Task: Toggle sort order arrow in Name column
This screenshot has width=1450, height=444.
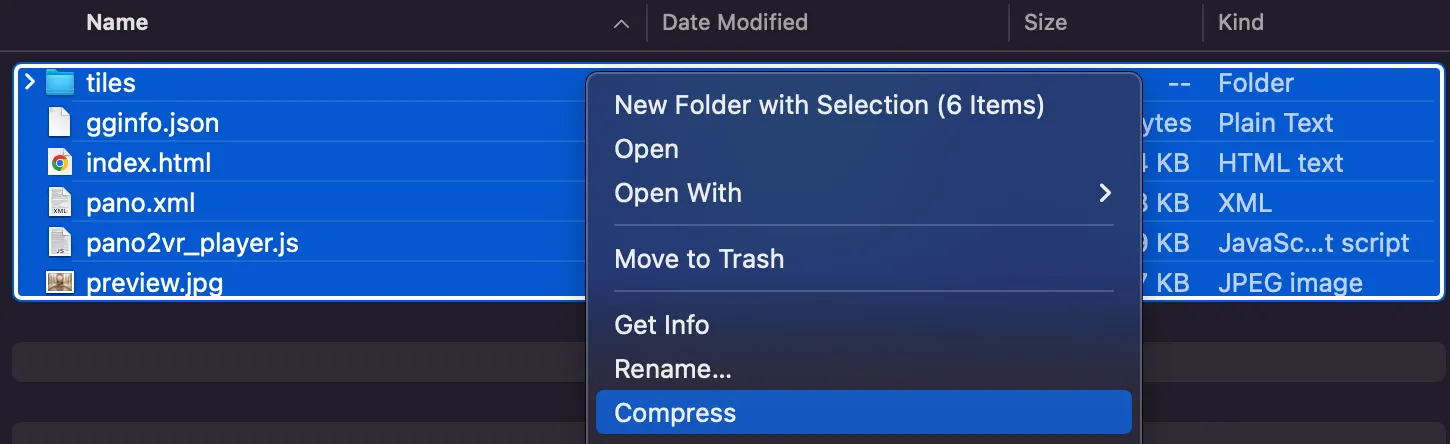Action: tap(622, 23)
